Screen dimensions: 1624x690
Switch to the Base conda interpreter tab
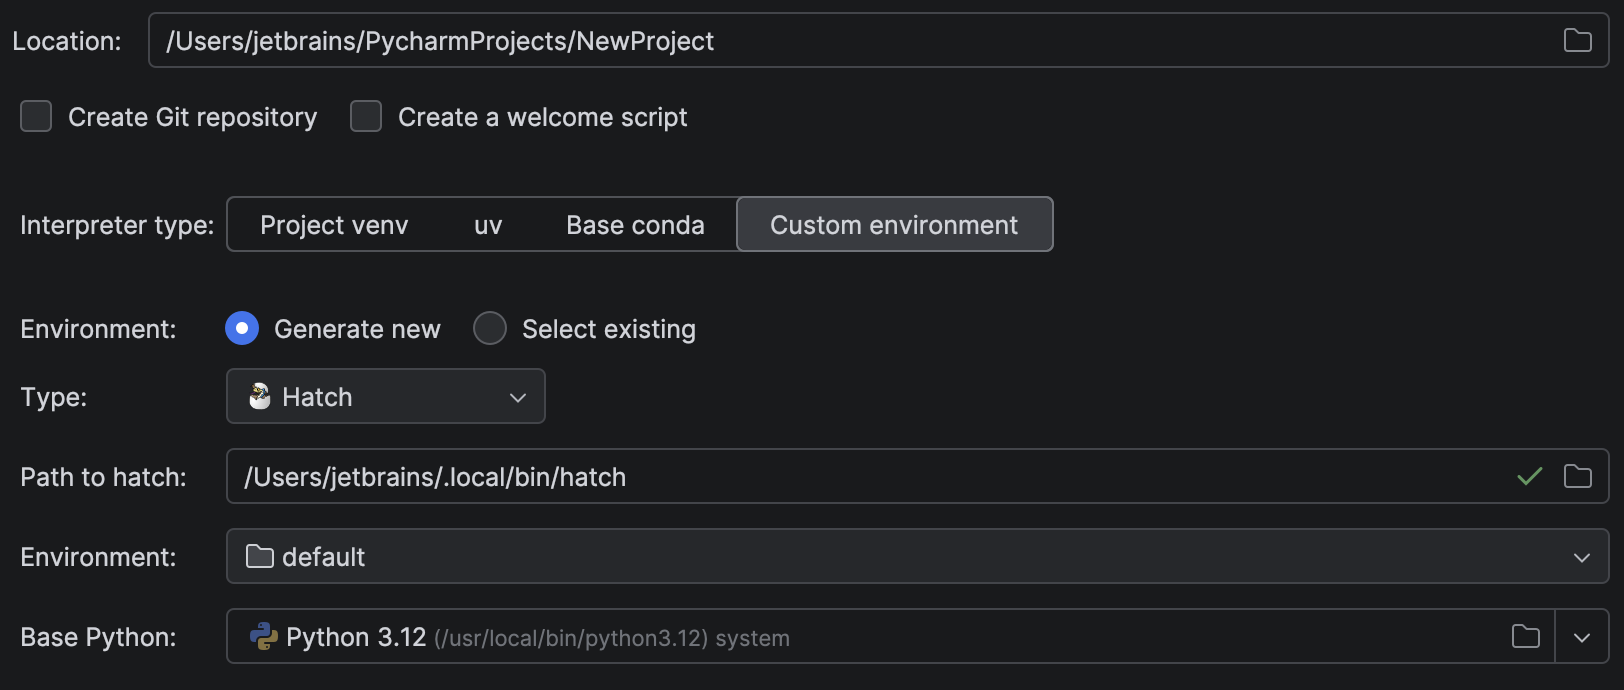click(635, 224)
